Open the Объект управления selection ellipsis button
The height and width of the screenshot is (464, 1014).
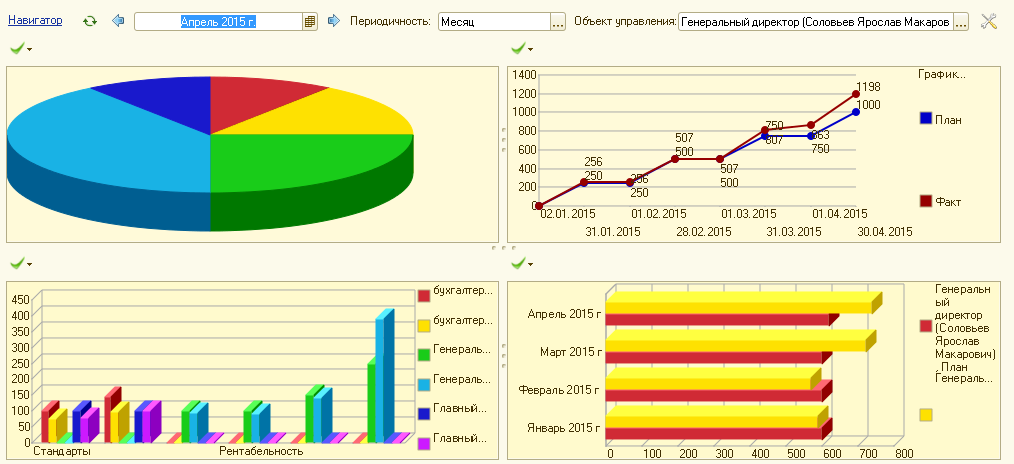click(961, 21)
